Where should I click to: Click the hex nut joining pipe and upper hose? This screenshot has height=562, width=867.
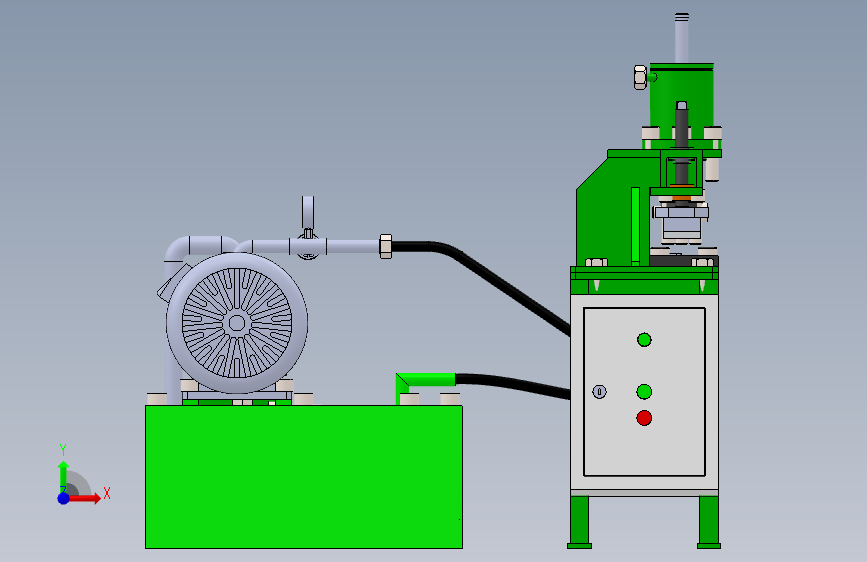[x=386, y=247]
